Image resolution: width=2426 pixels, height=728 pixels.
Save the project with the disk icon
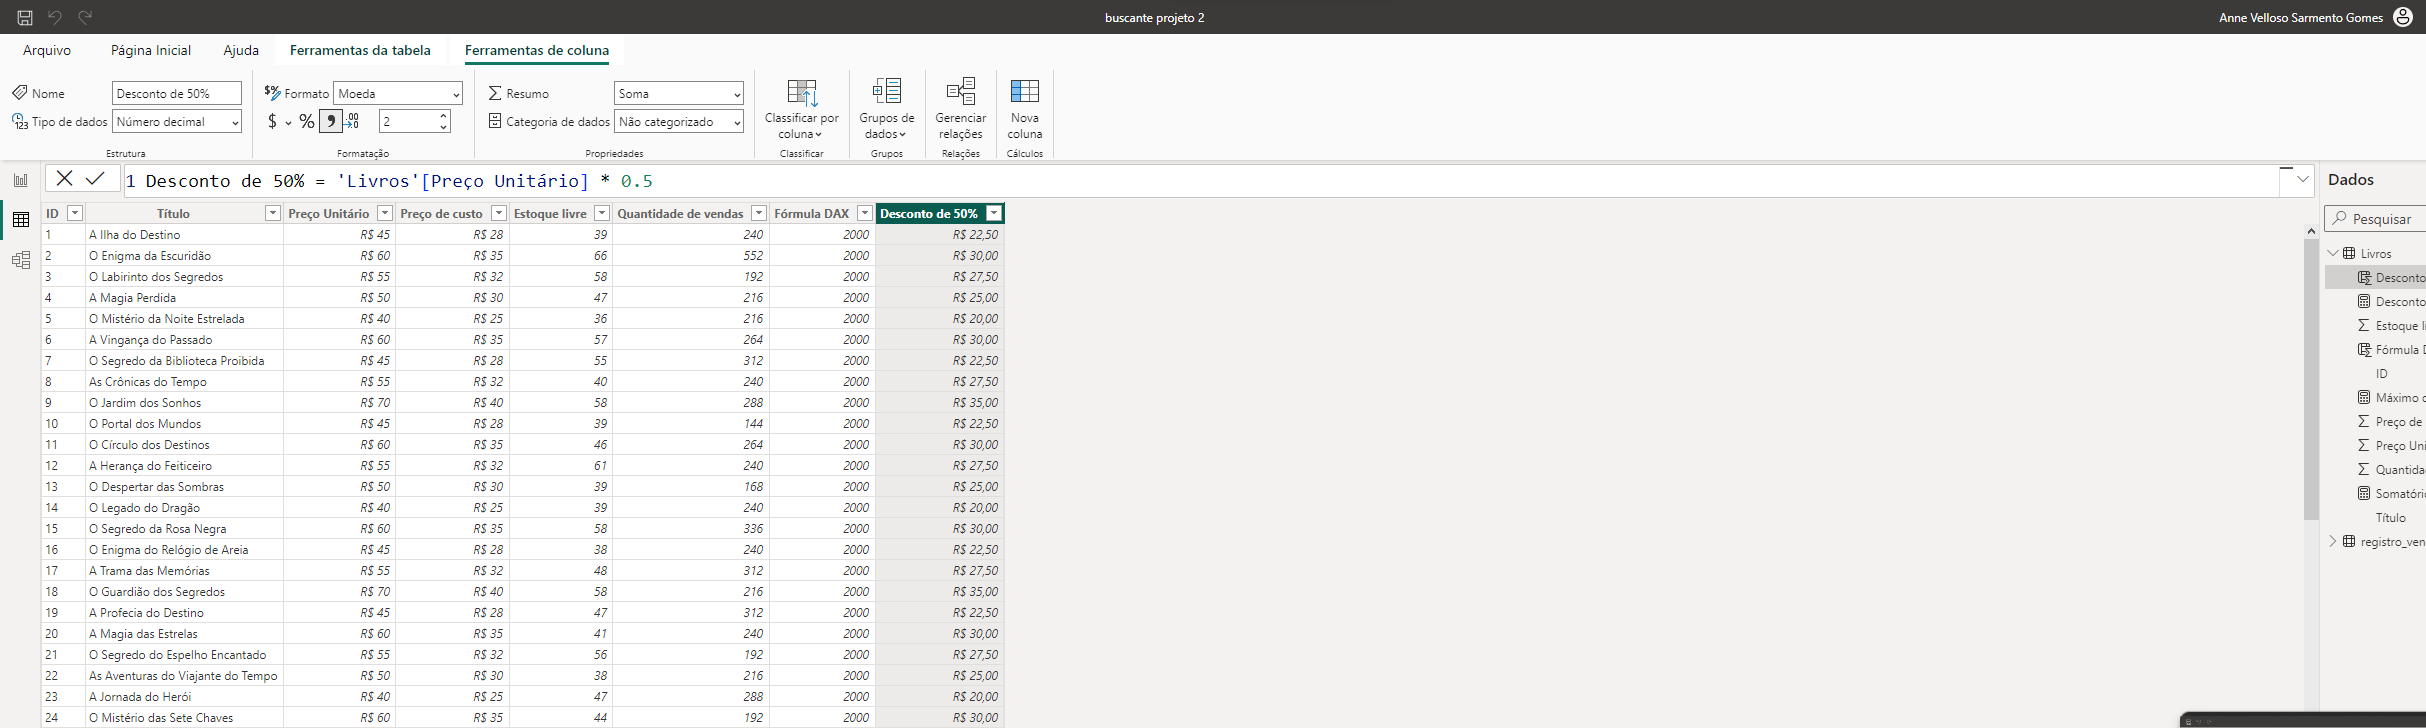[25, 17]
